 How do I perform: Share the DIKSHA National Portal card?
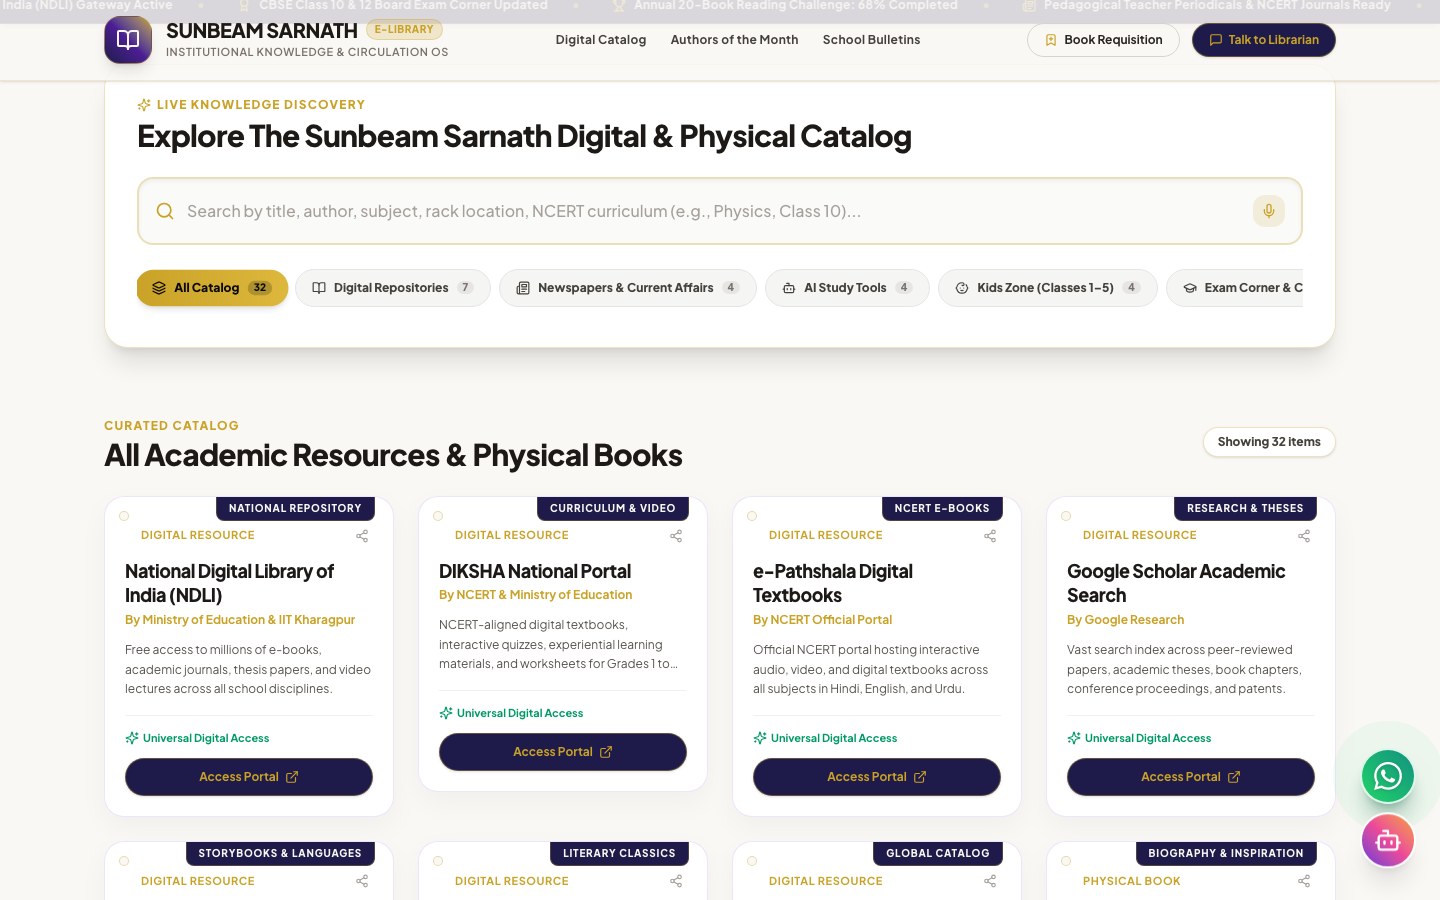point(676,536)
